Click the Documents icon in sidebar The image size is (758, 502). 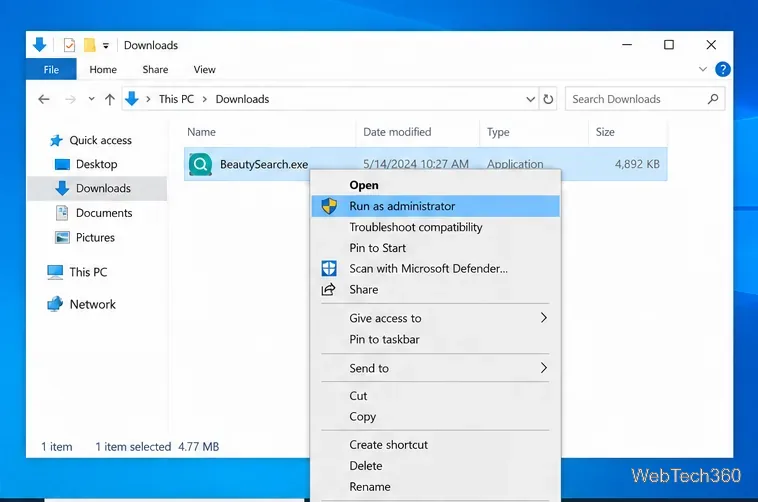coord(62,213)
